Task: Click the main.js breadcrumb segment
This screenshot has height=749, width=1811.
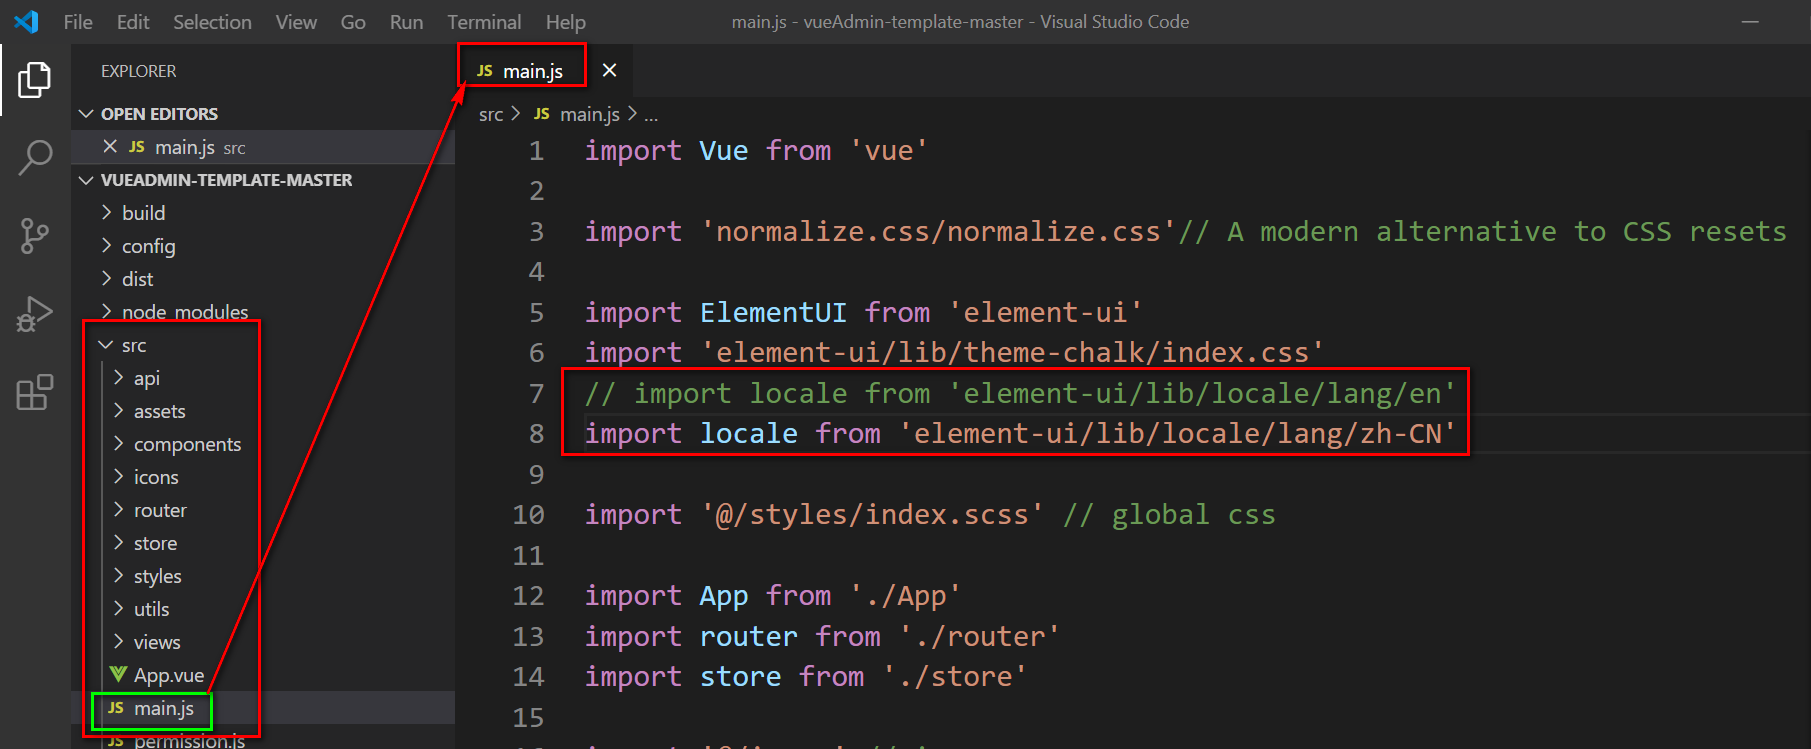Action: tap(590, 114)
